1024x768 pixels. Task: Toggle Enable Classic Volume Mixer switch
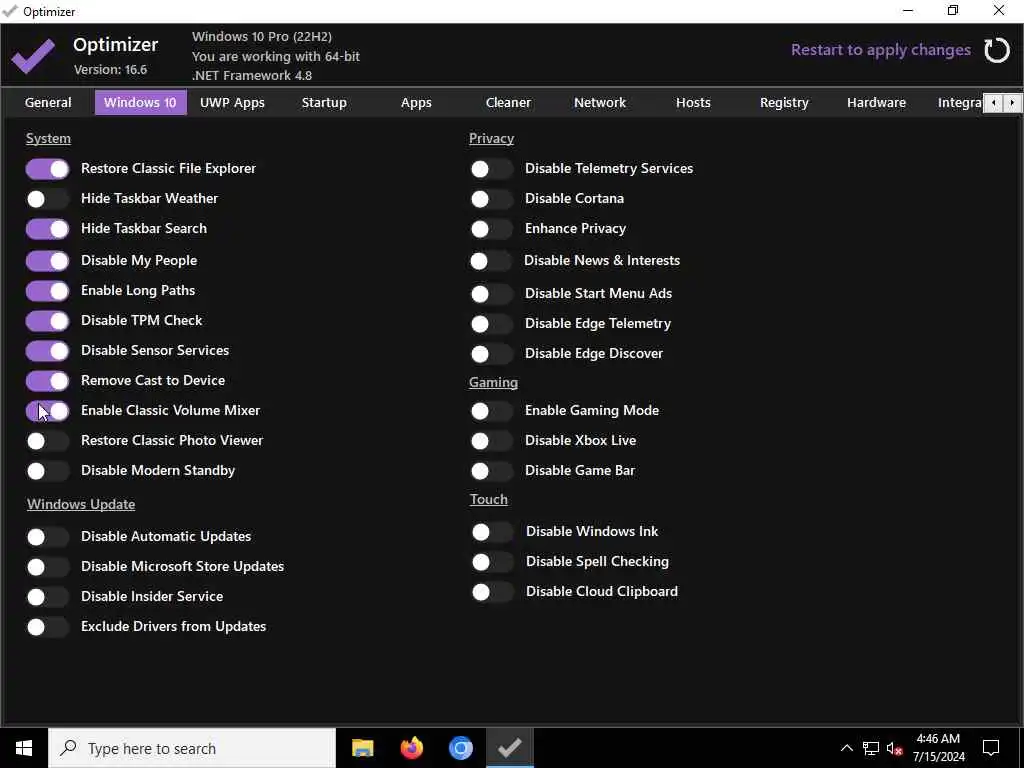(48, 411)
